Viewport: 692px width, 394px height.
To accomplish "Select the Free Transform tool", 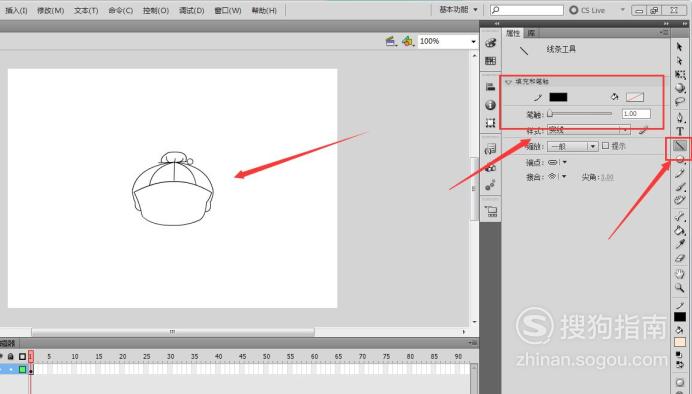I will [680, 74].
